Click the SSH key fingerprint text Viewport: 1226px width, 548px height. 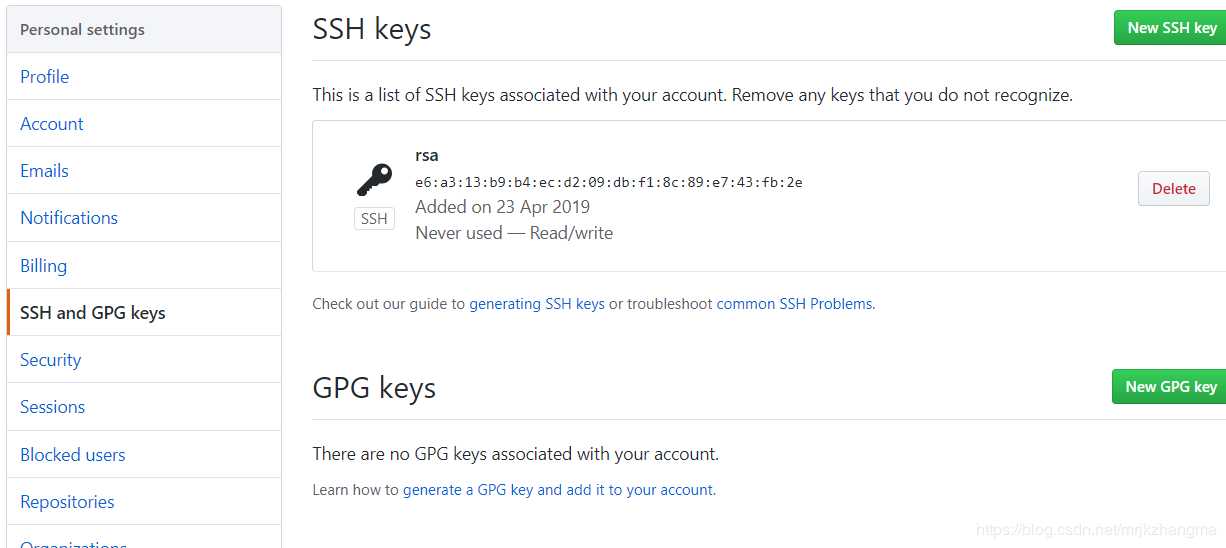tap(609, 182)
